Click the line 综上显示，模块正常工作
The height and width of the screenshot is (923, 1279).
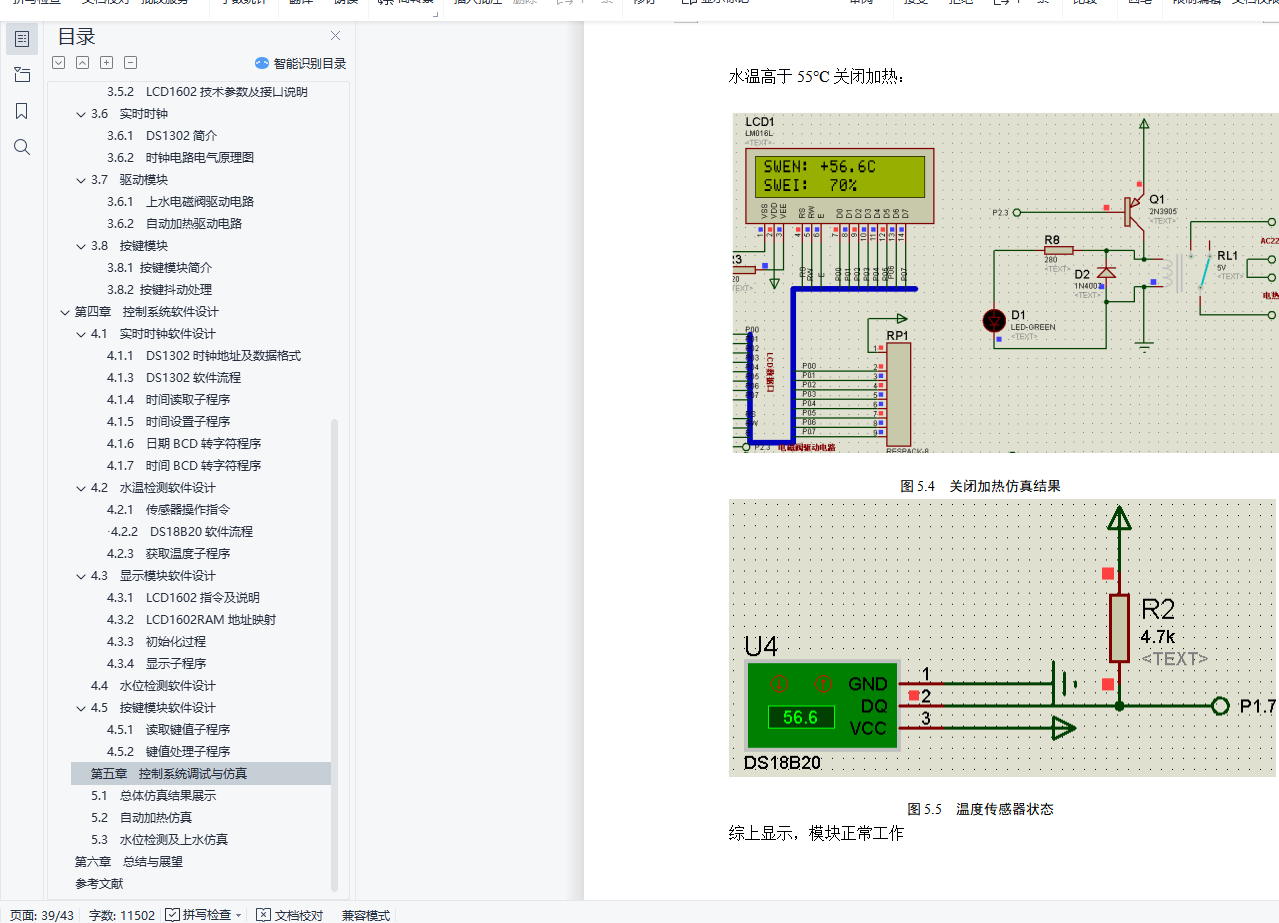pos(816,834)
